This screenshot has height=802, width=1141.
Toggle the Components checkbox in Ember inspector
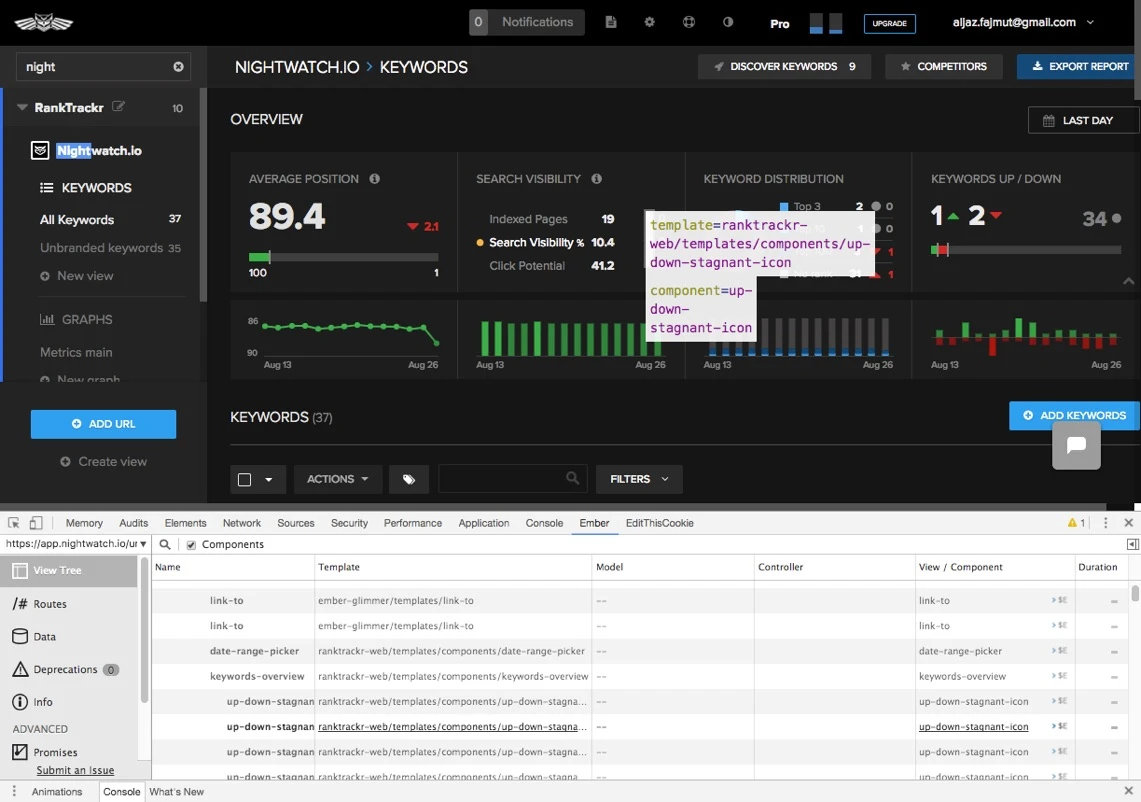(190, 544)
